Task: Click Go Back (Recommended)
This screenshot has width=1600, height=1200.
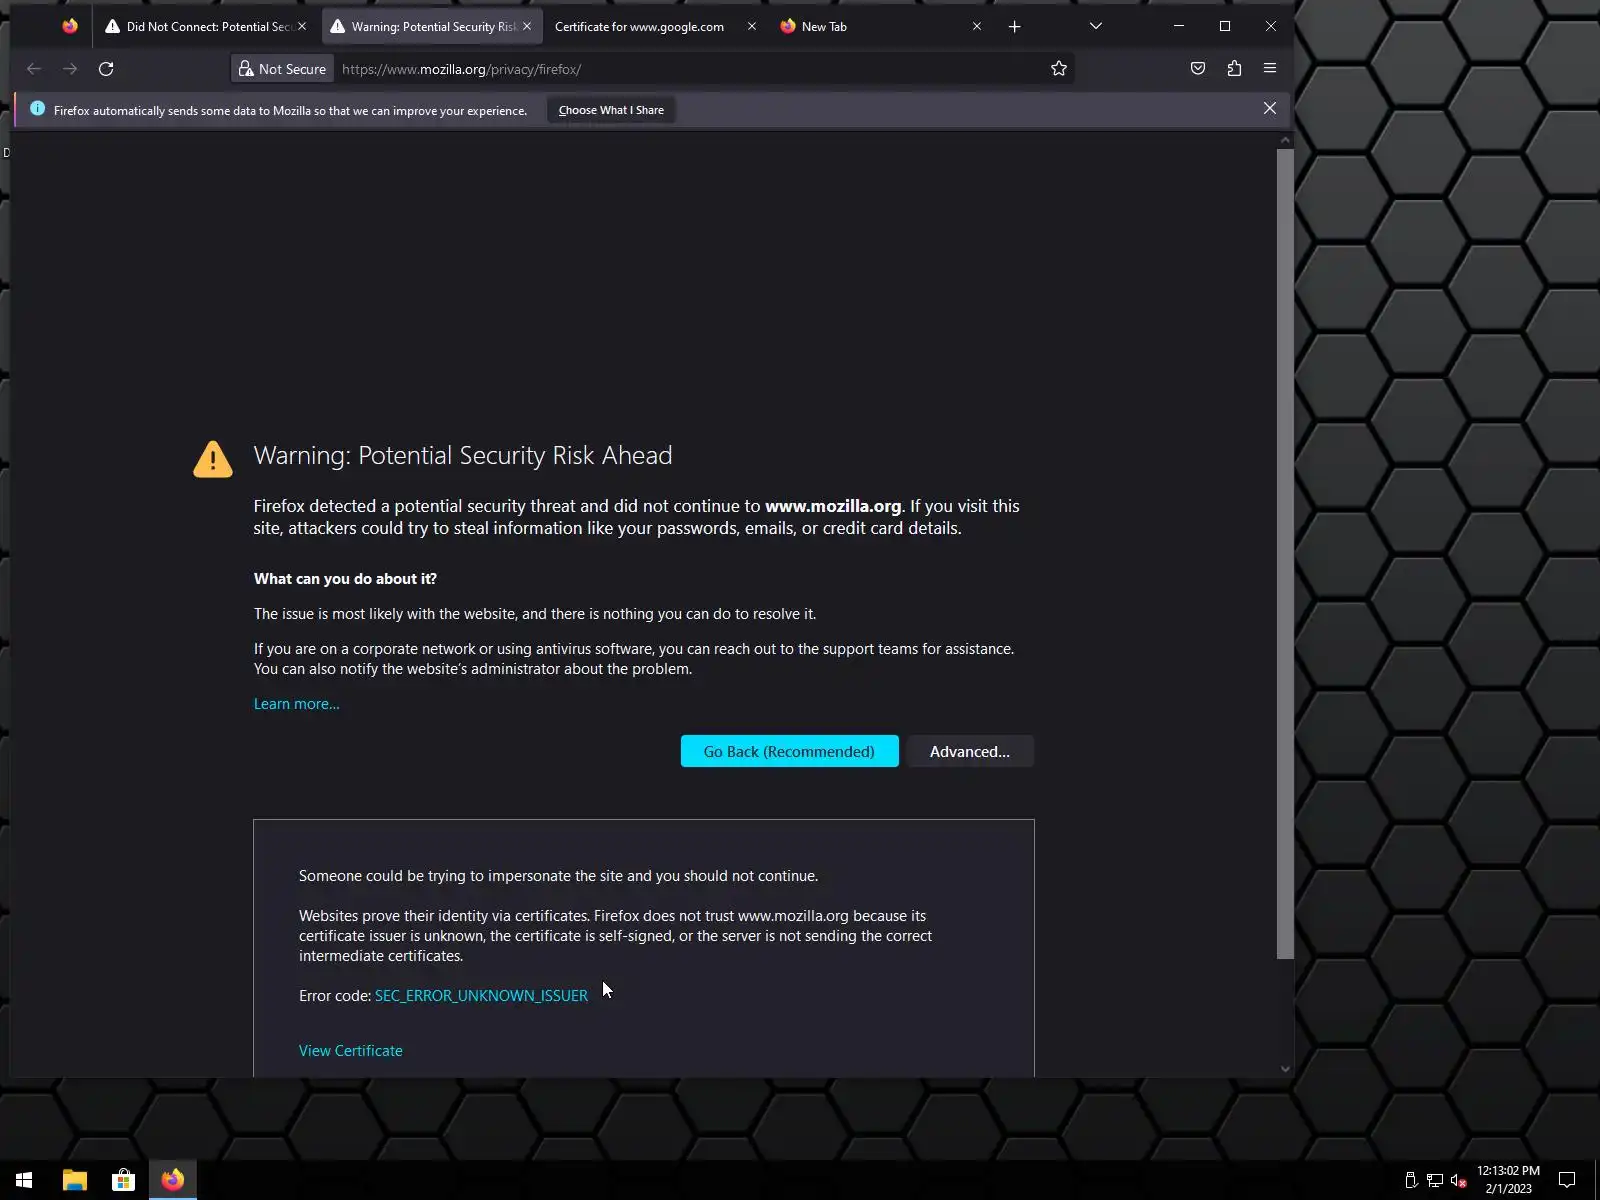Action: 789,752
